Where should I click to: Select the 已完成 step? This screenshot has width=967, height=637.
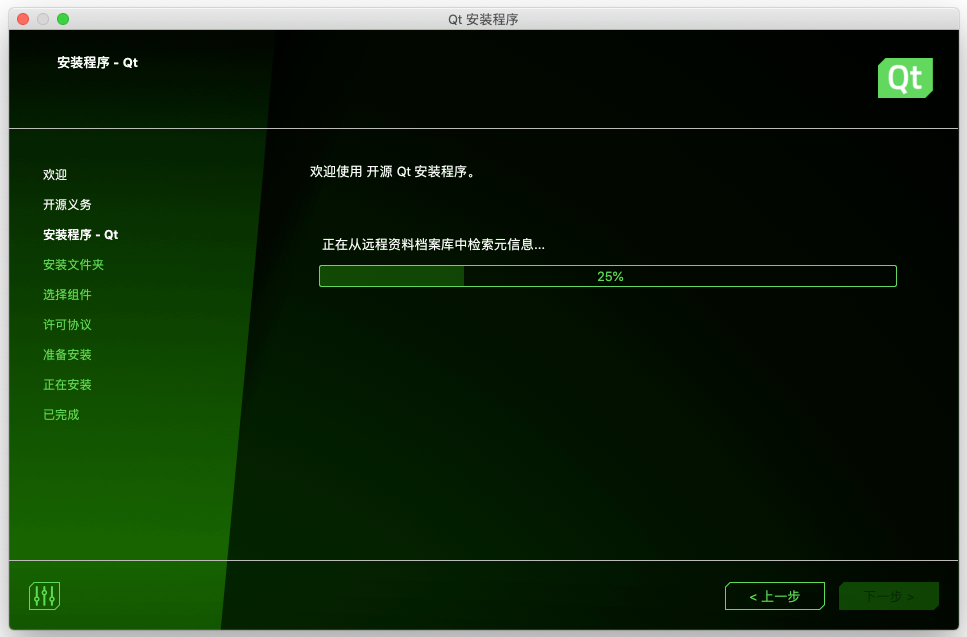(x=61, y=415)
